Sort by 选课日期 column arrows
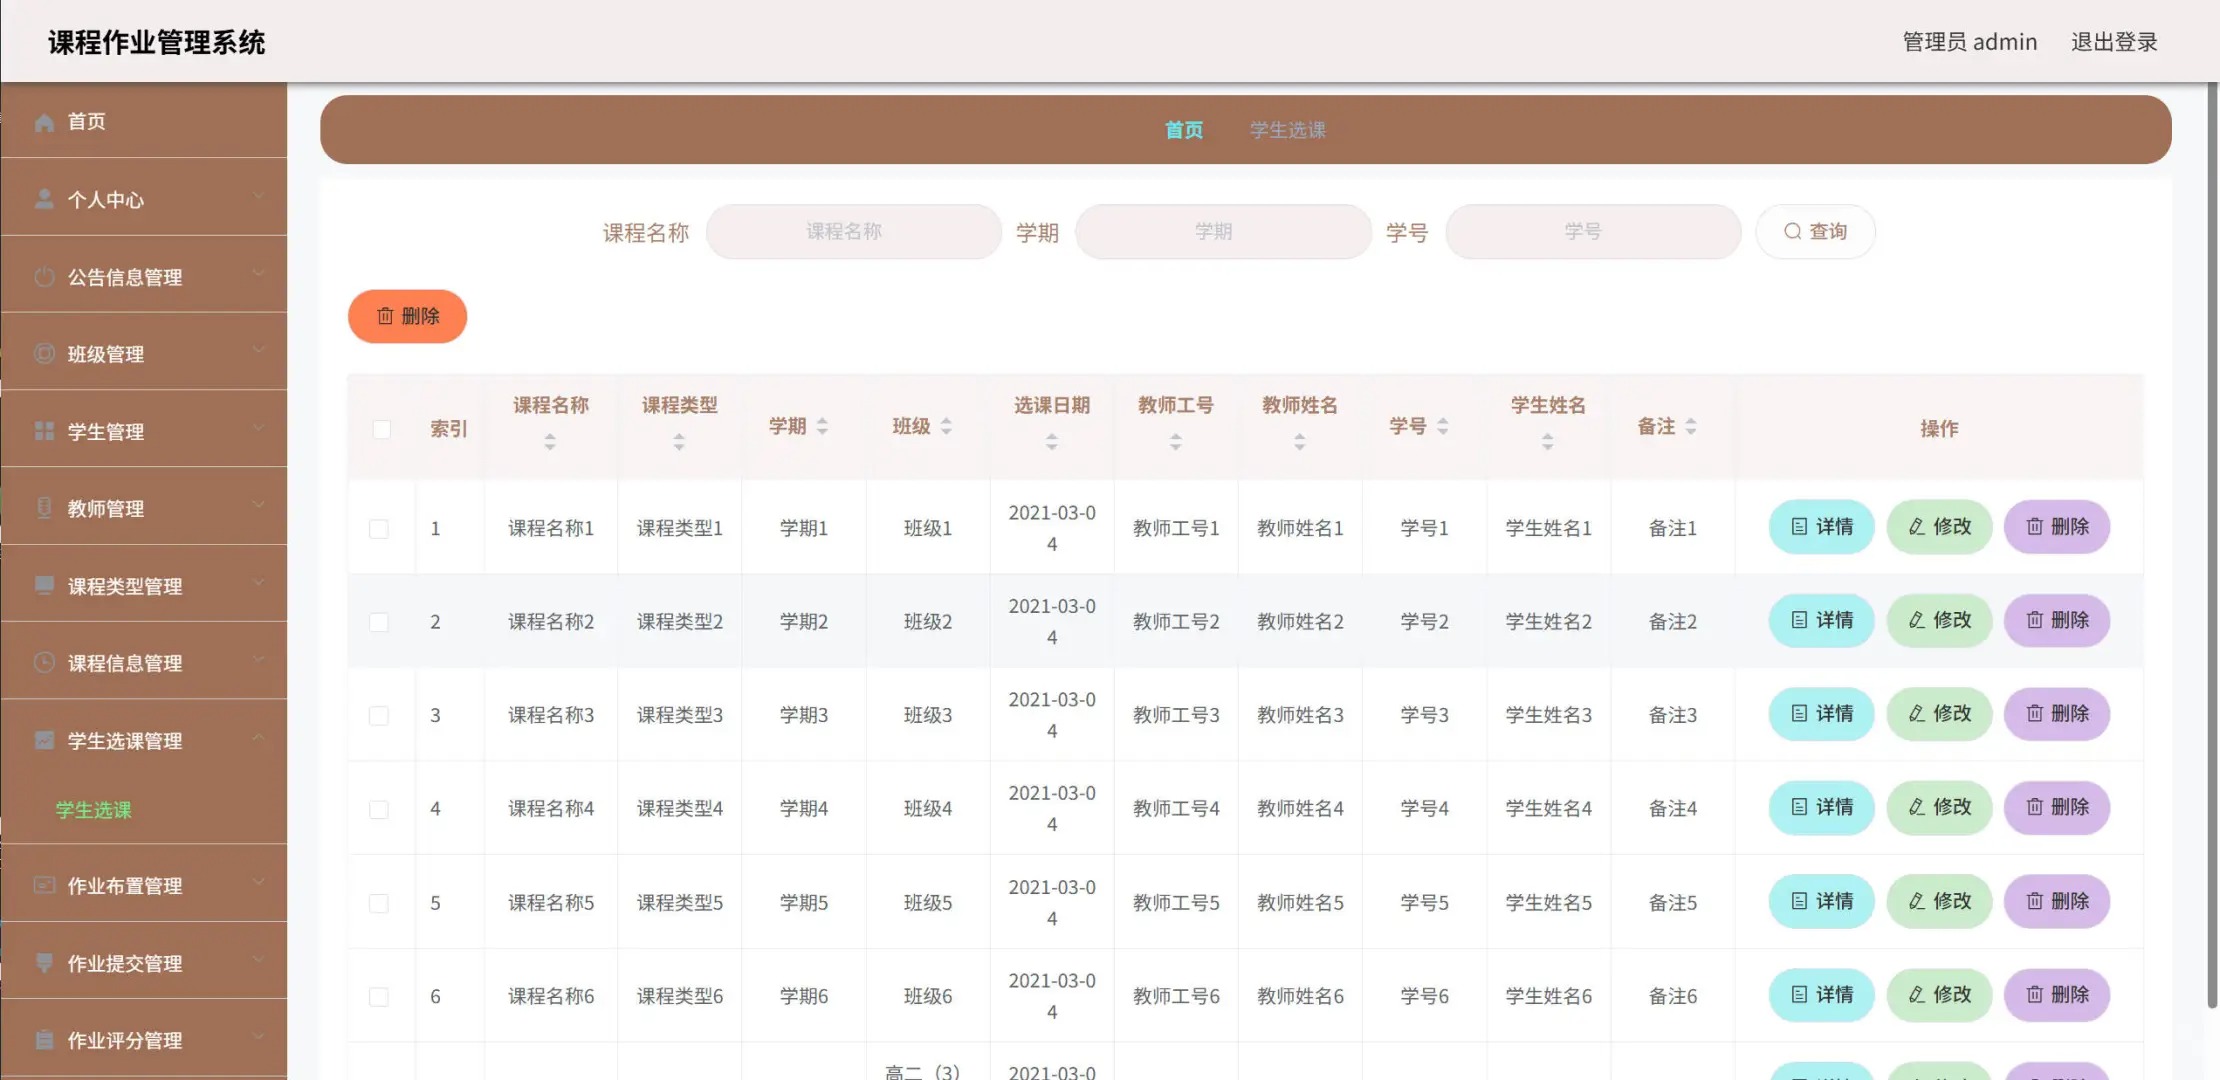The height and width of the screenshot is (1080, 2220). click(1052, 442)
